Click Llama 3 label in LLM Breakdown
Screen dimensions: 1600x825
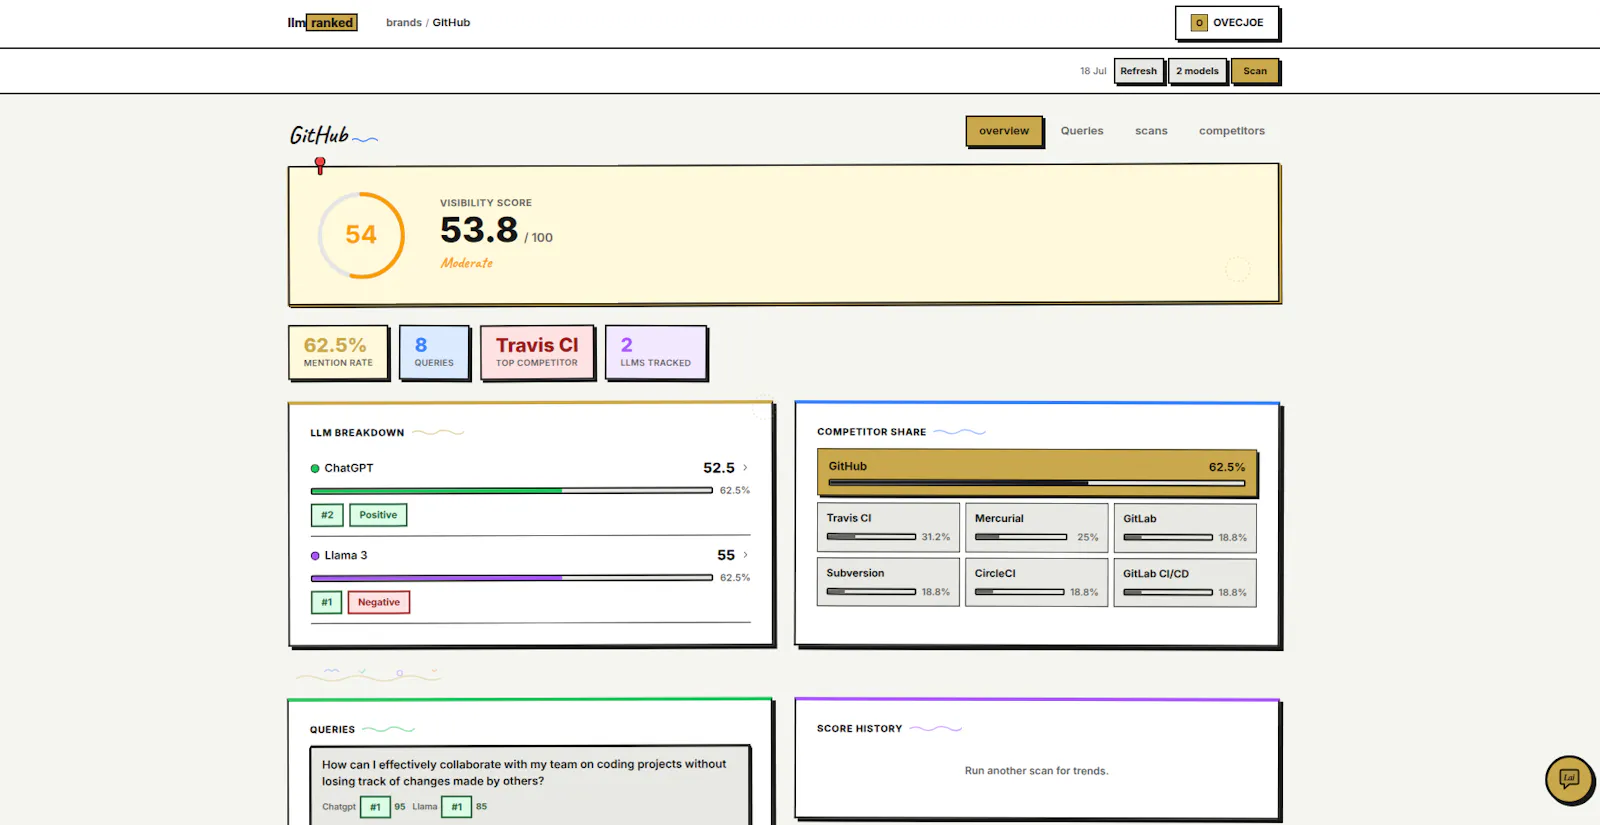[x=346, y=555]
